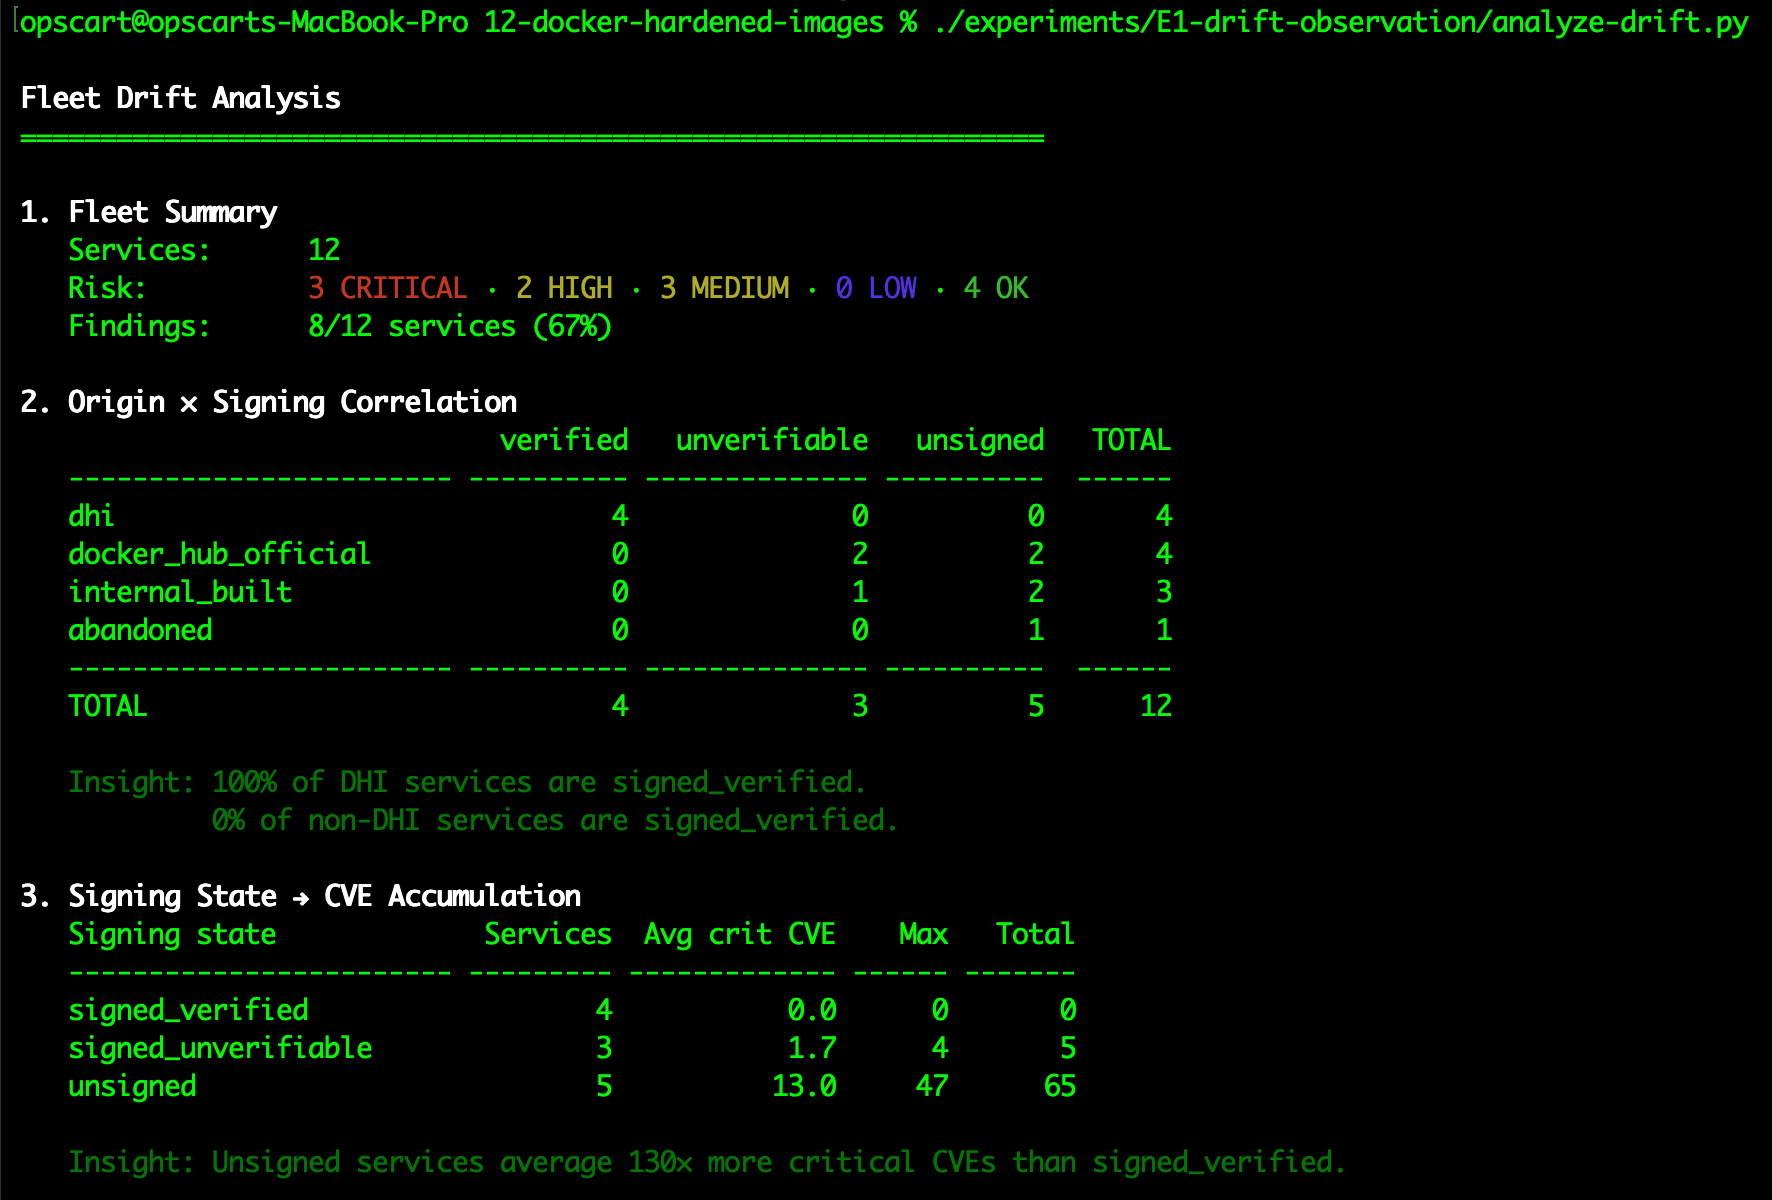
Task: Click the '0% of non-DHI services' insight line
Action: tap(555, 820)
